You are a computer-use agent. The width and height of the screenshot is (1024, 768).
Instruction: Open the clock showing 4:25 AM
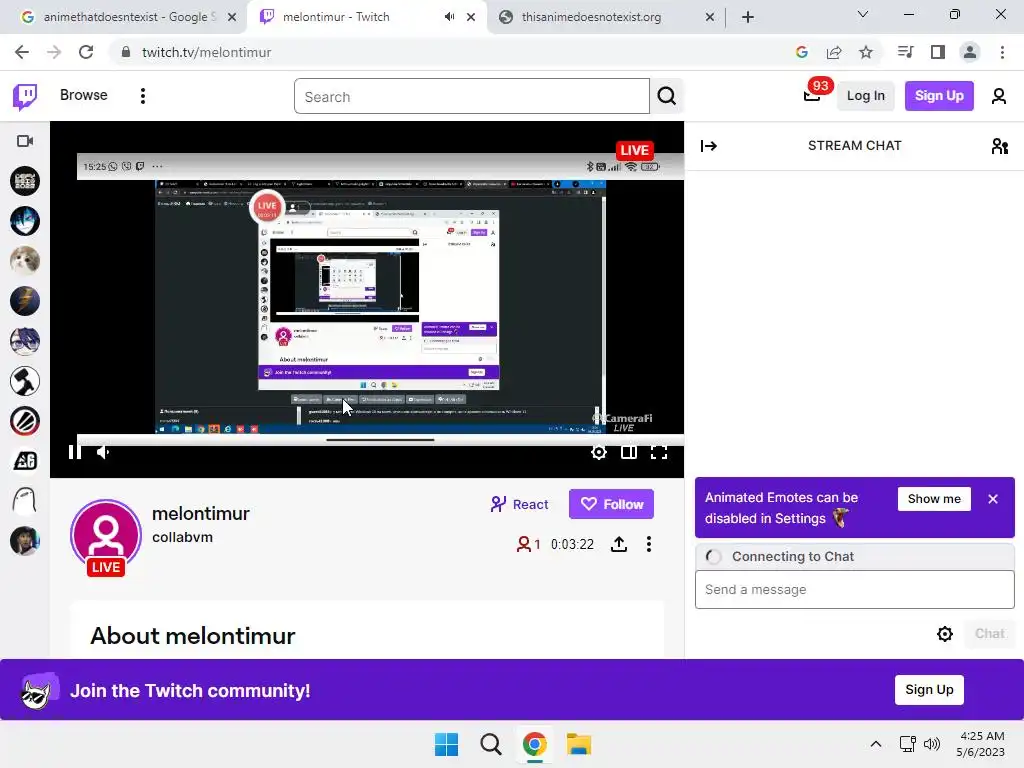coord(981,744)
